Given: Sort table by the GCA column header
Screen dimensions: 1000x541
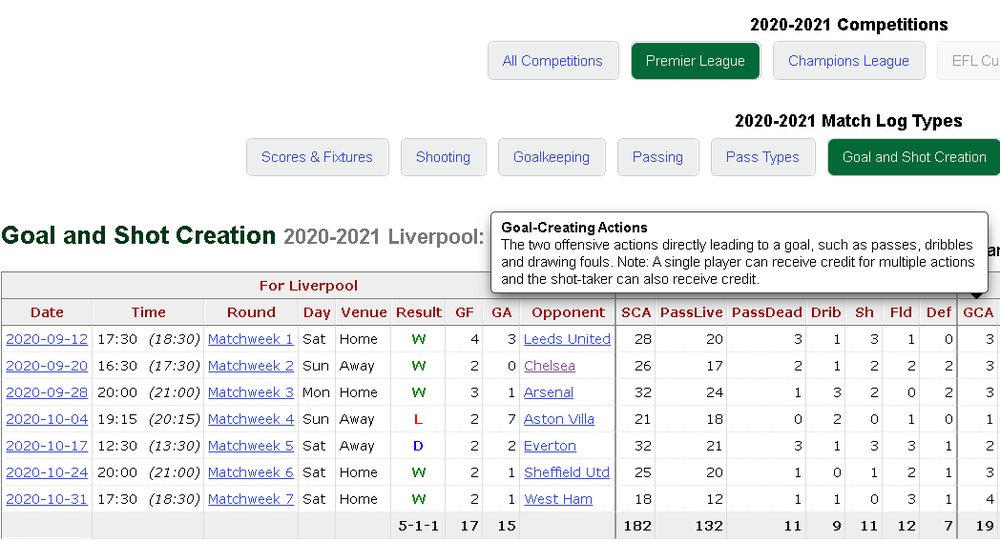Looking at the screenshot, I should (x=978, y=313).
